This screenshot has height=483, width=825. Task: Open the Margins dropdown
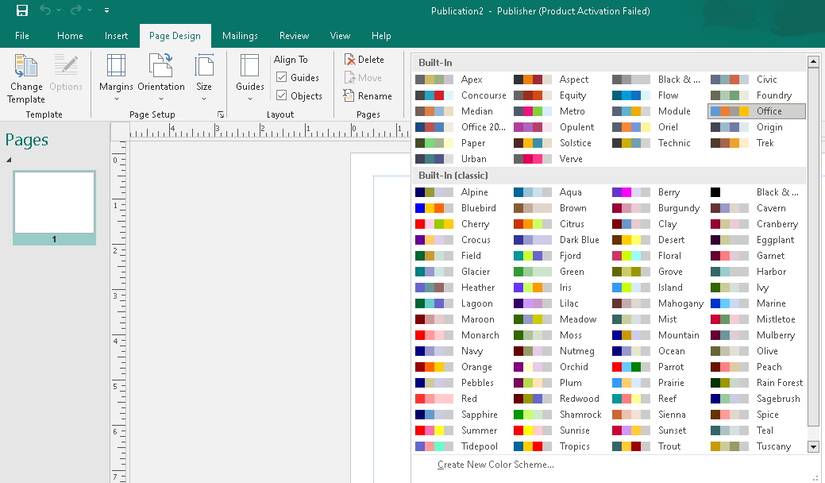point(116,78)
